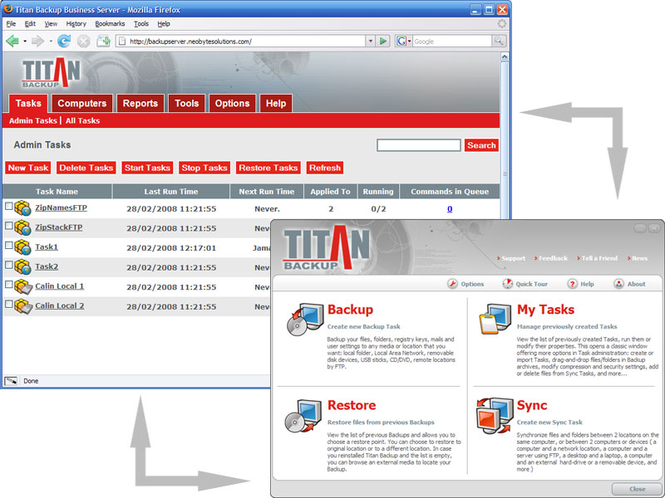
Task: Select the Calin Local 1 checkbox
Action: point(9,284)
